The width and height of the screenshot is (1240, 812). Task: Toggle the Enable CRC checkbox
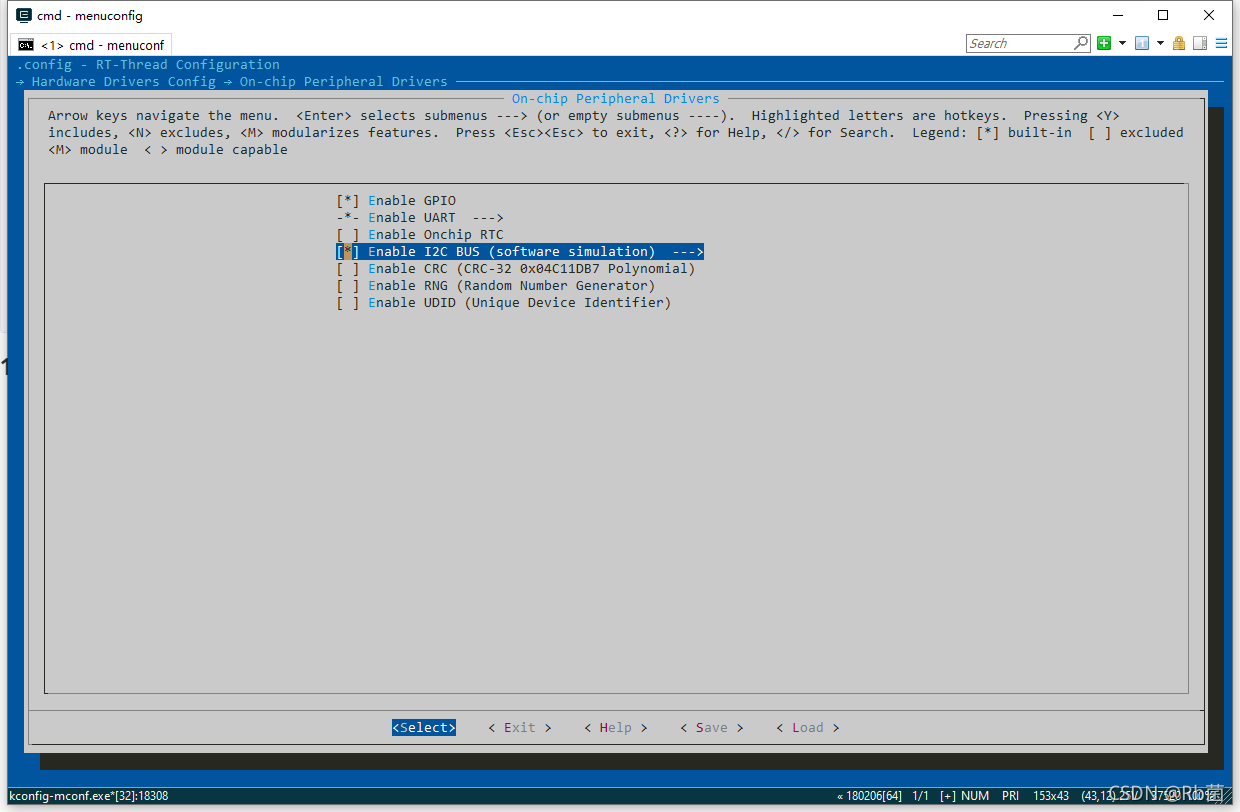tap(348, 268)
